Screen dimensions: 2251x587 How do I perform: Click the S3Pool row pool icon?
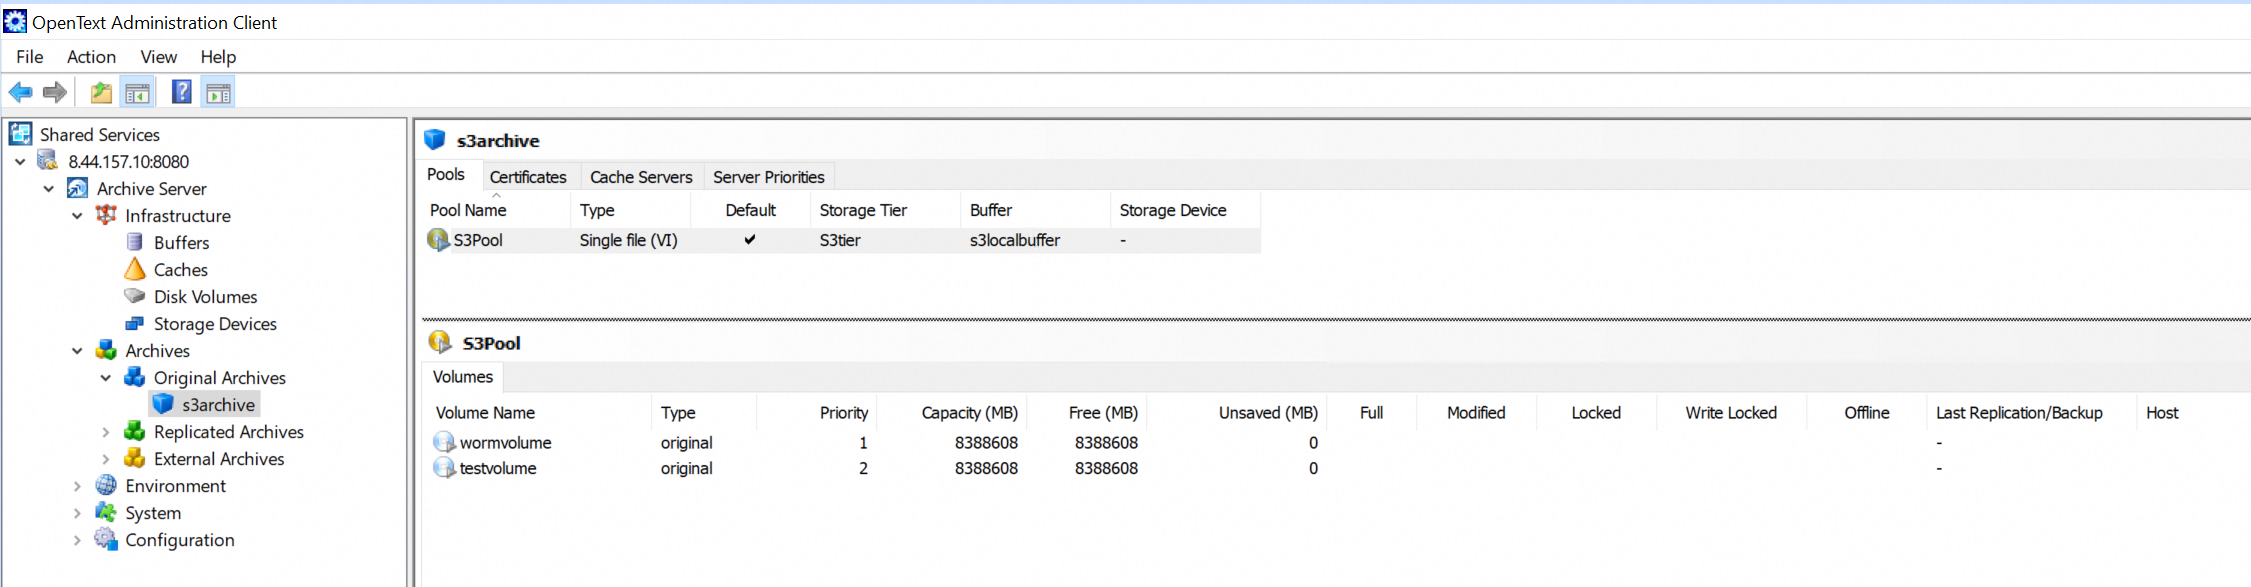(438, 240)
